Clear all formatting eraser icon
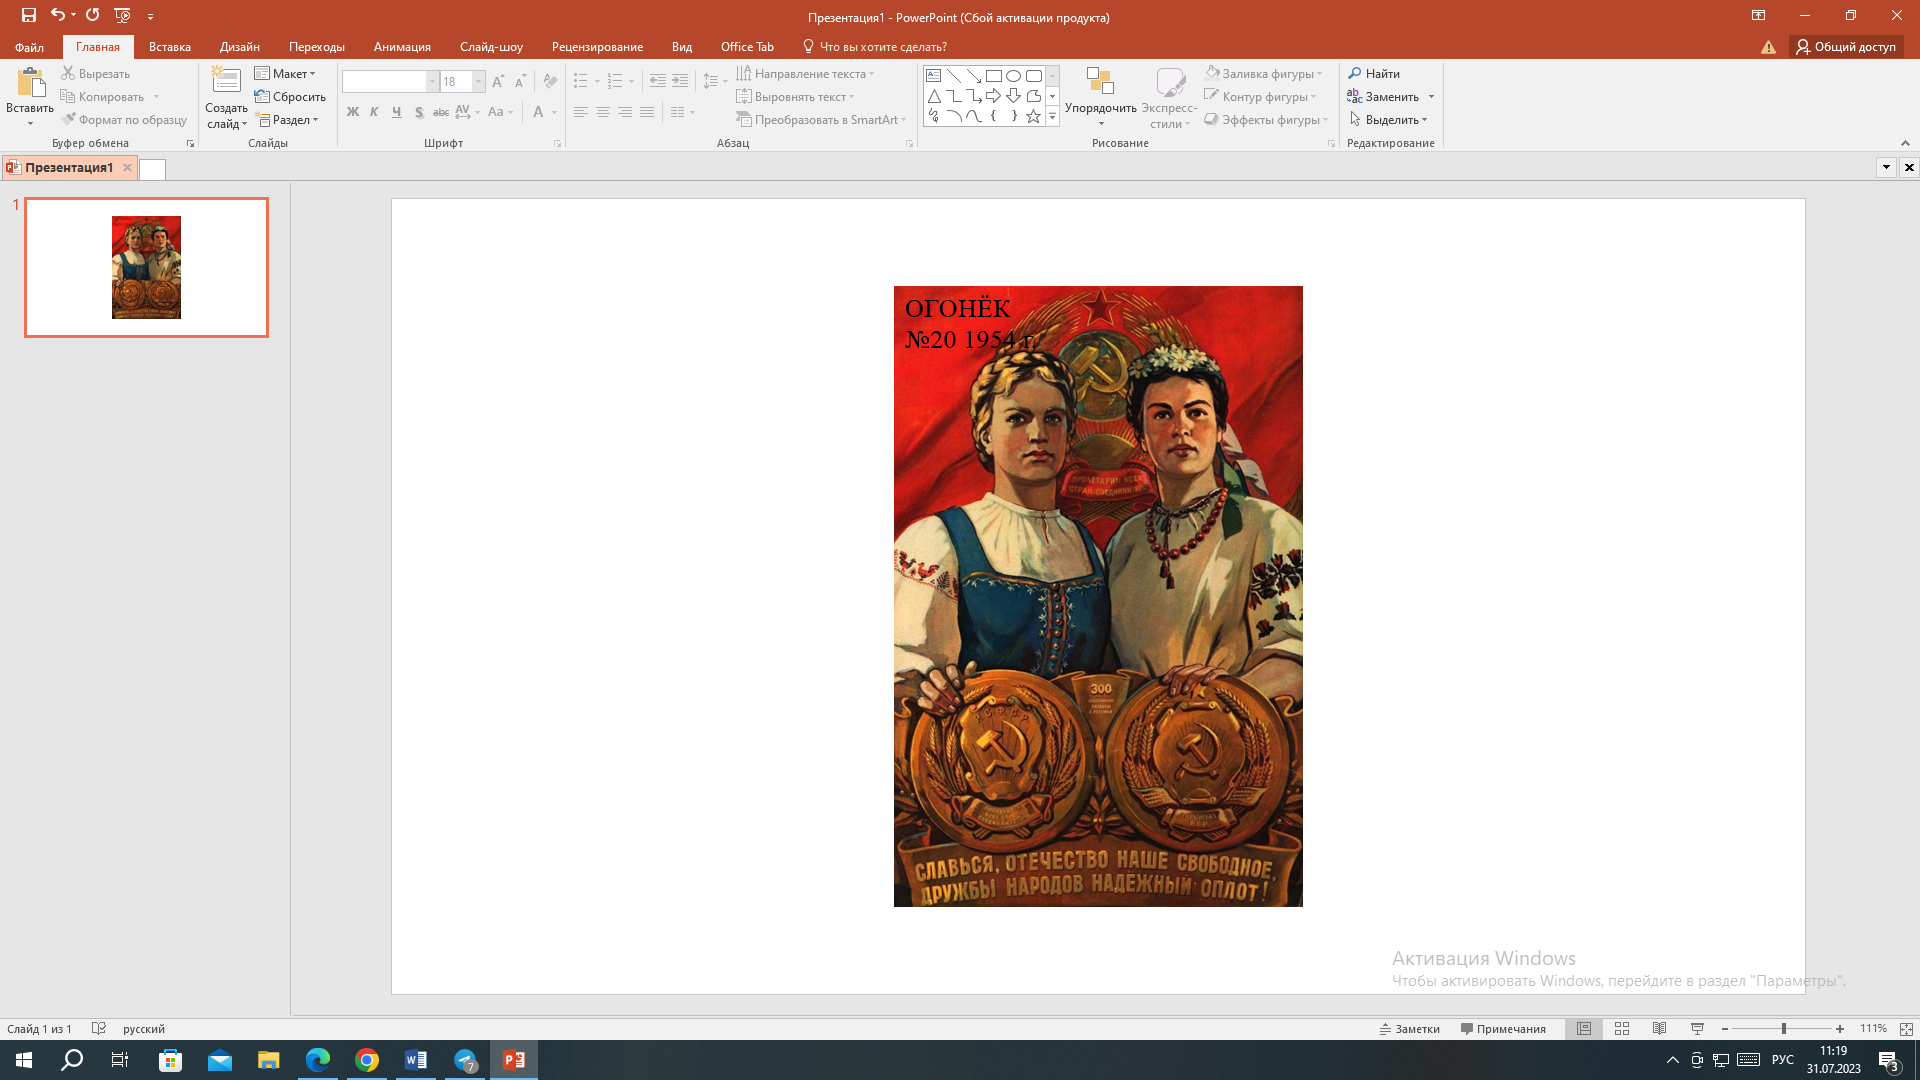Screen dimensions: 1920x1080 click(550, 81)
